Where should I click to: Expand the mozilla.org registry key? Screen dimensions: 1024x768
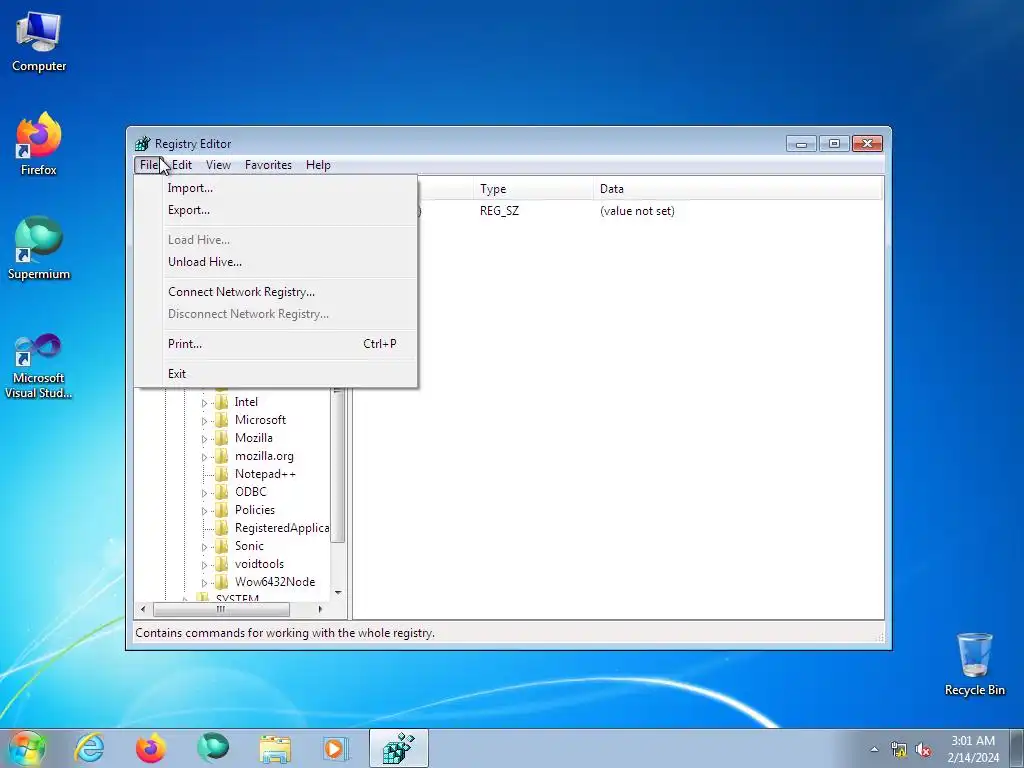pyautogui.click(x=204, y=457)
